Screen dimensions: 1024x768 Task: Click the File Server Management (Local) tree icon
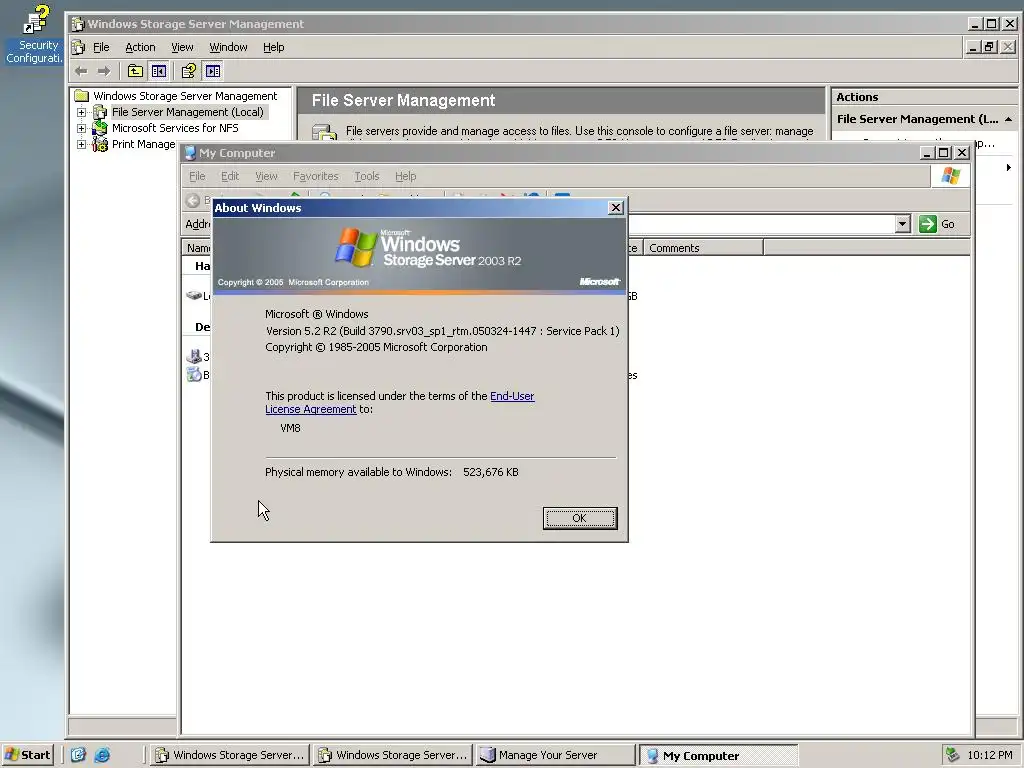click(x=100, y=112)
